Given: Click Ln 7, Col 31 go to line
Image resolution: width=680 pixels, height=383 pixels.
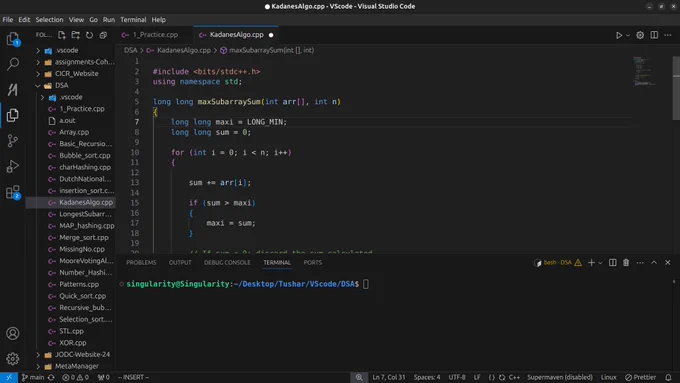Looking at the screenshot, I should click(389, 377).
